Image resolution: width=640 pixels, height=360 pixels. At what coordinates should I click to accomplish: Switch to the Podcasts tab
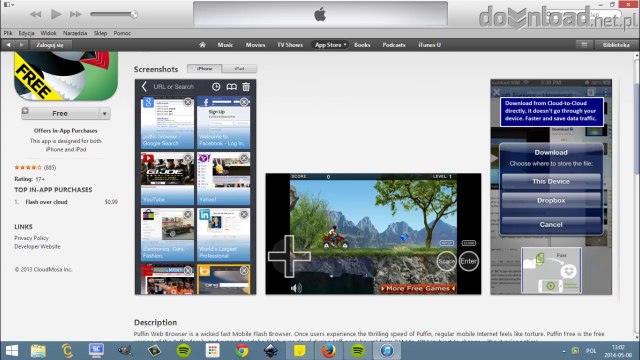[x=394, y=45]
